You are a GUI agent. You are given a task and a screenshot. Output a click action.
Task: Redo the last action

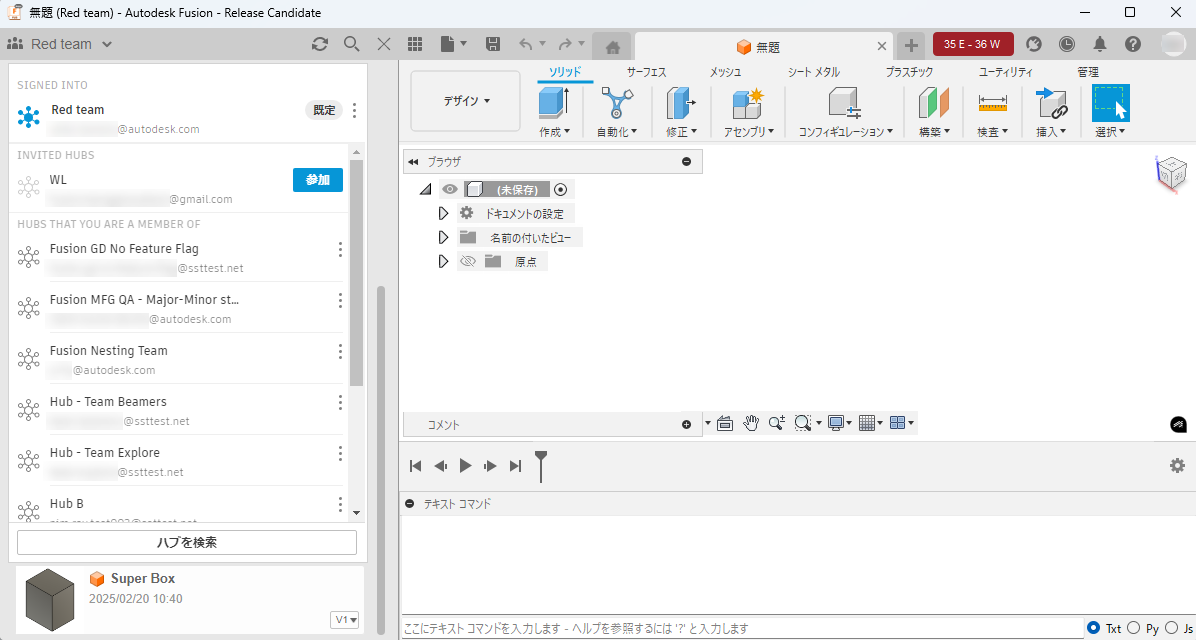click(565, 44)
